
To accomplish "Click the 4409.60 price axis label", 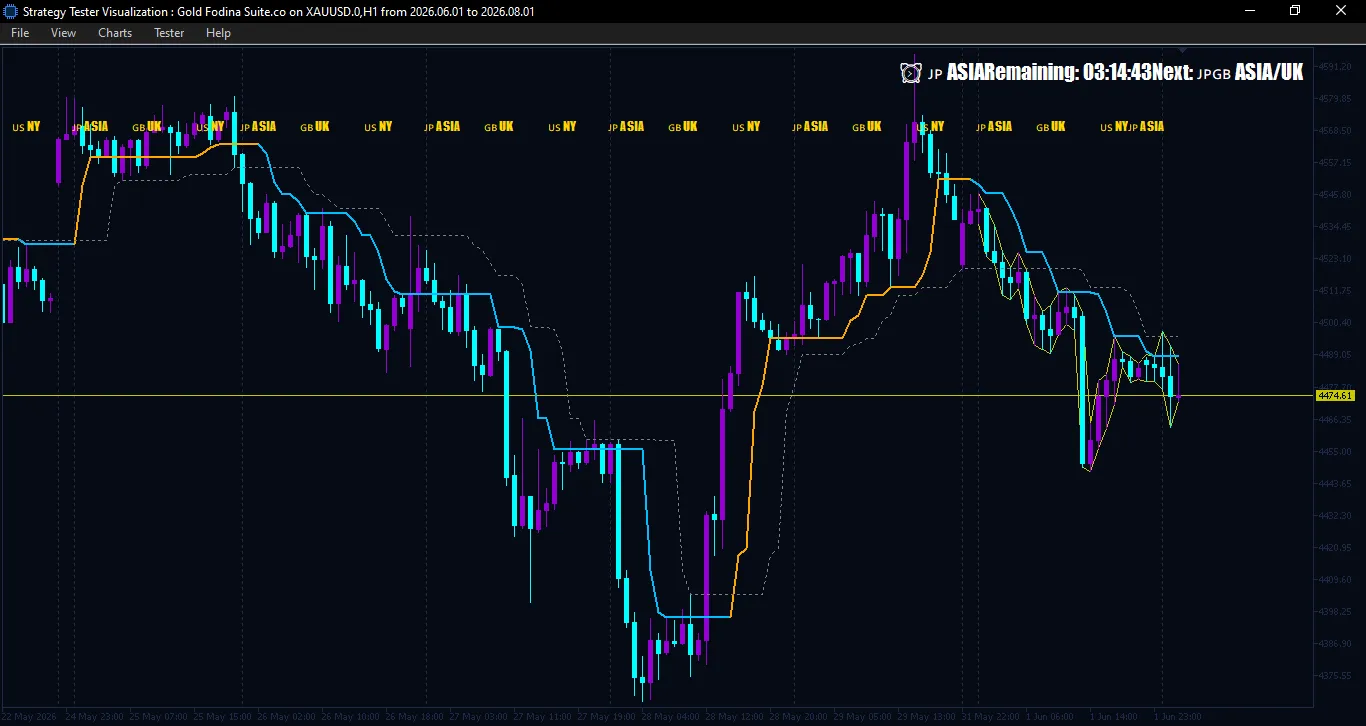I will tap(1335, 579).
